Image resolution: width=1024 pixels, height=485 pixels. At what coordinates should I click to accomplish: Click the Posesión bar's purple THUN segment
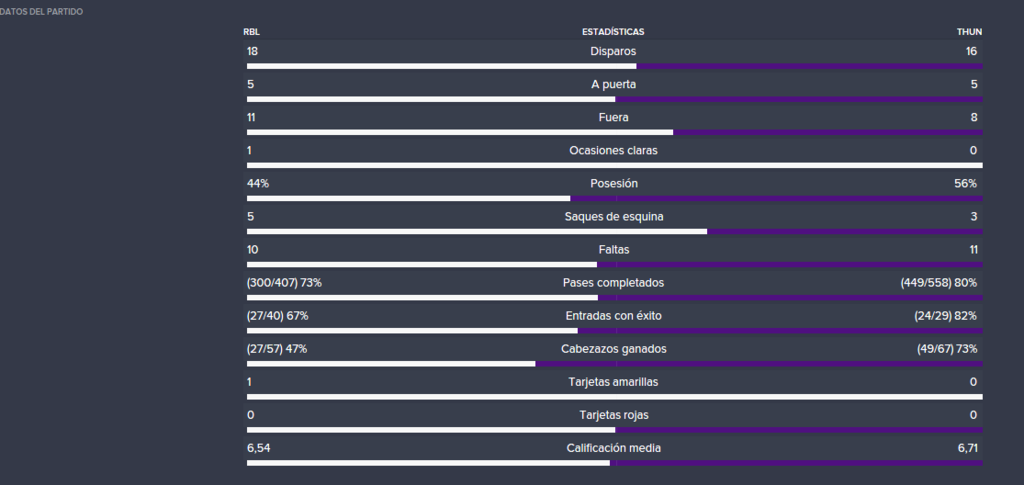pos(776,198)
